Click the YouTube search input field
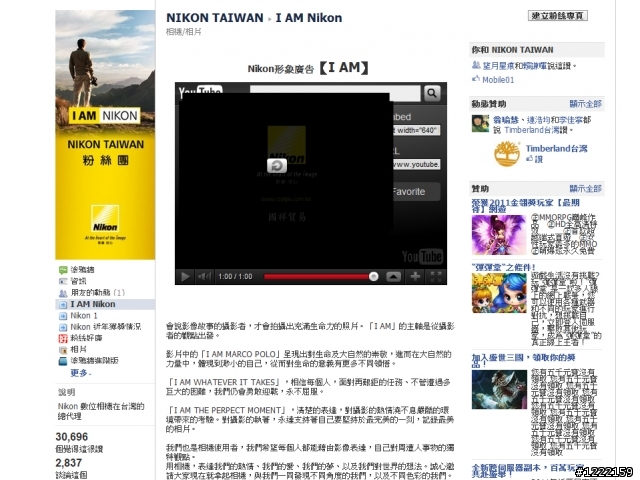This screenshot has height=480, width=640. coord(335,93)
